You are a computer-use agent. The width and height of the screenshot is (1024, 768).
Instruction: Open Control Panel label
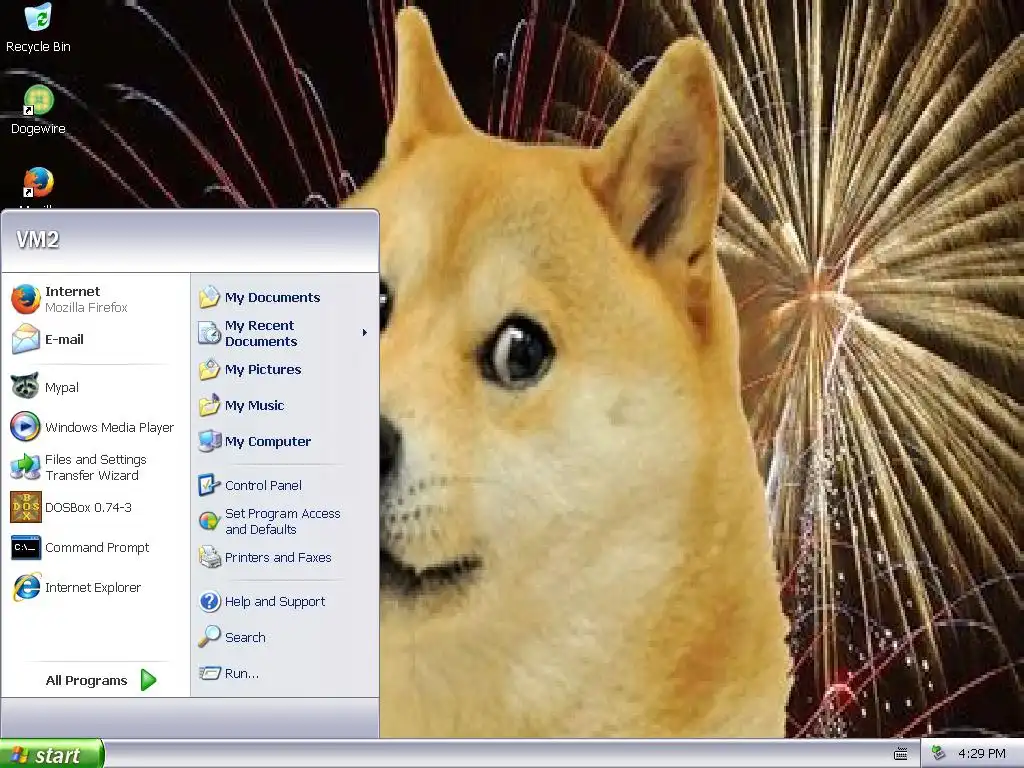tap(263, 485)
